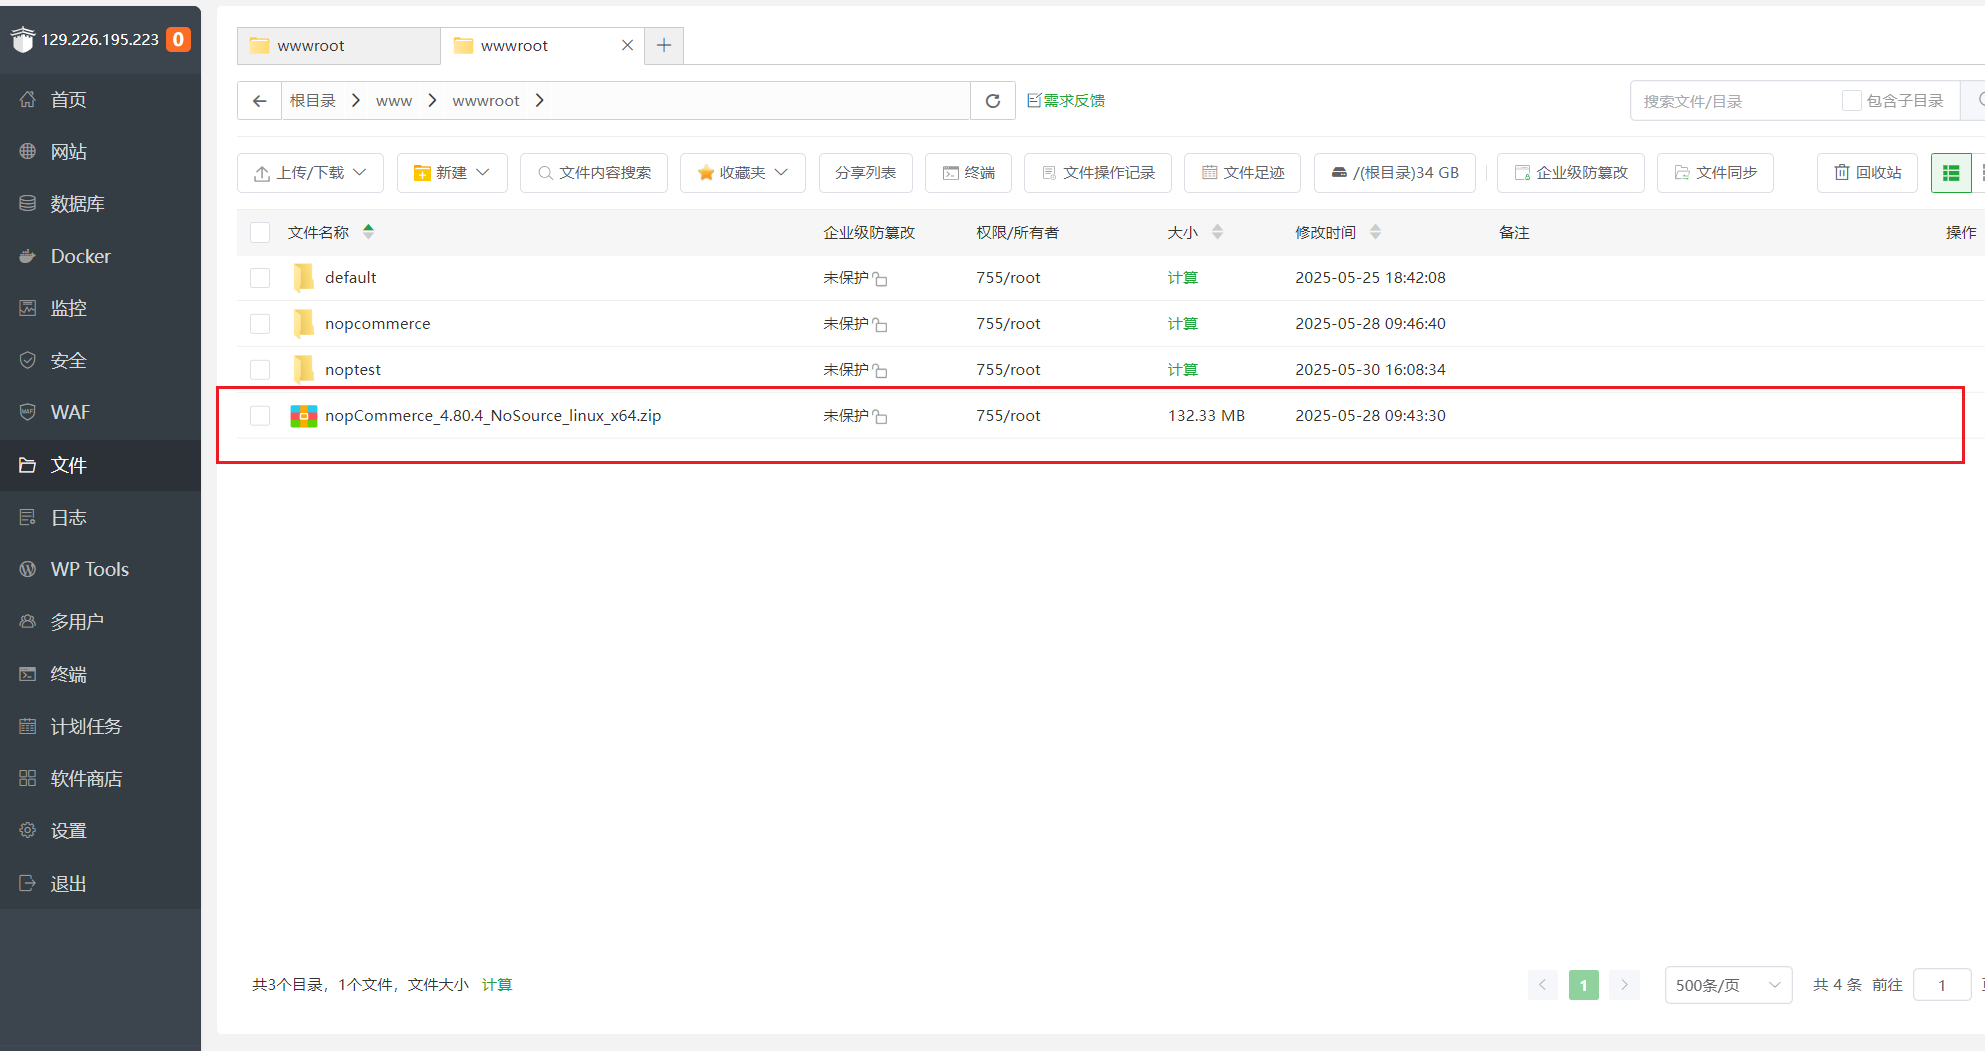Click 根目录 in breadcrumb path
Screen dimensions: 1985x1051
(x=313, y=101)
